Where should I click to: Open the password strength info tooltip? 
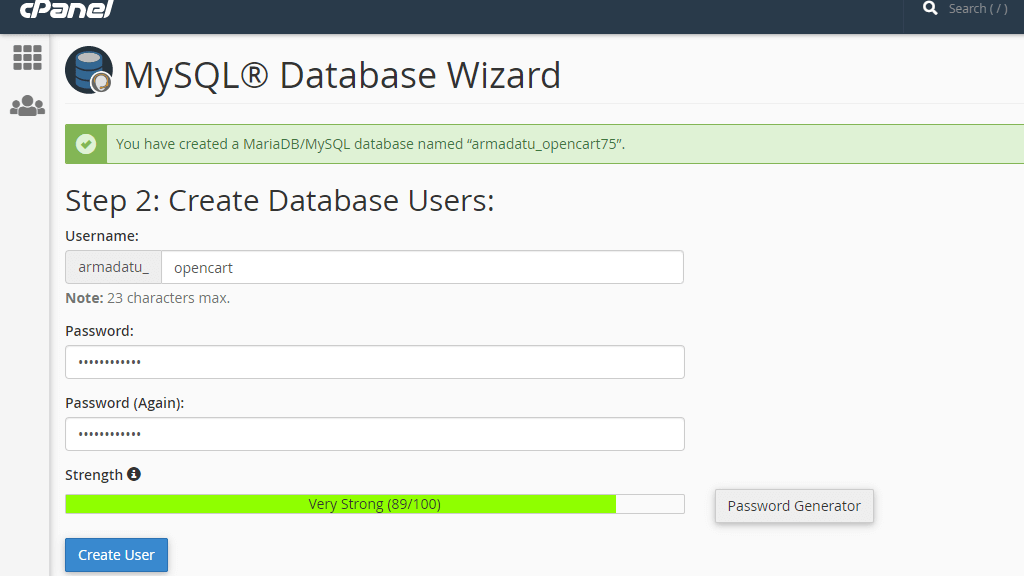pos(134,473)
